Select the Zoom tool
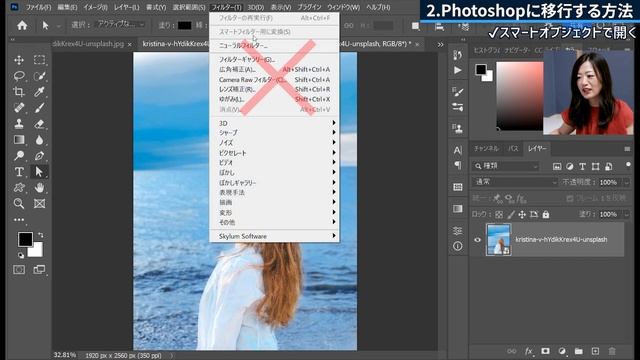 coord(19,203)
